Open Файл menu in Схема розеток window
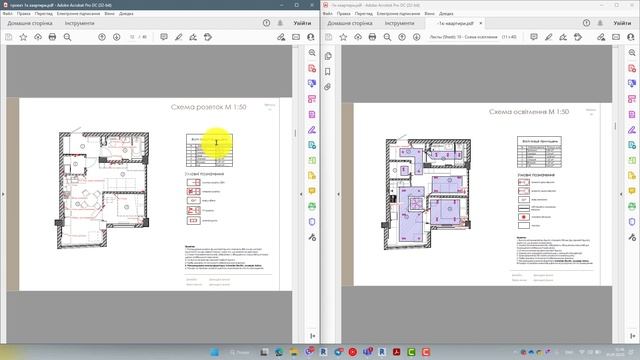This screenshot has height=360, width=640. (x=8, y=13)
